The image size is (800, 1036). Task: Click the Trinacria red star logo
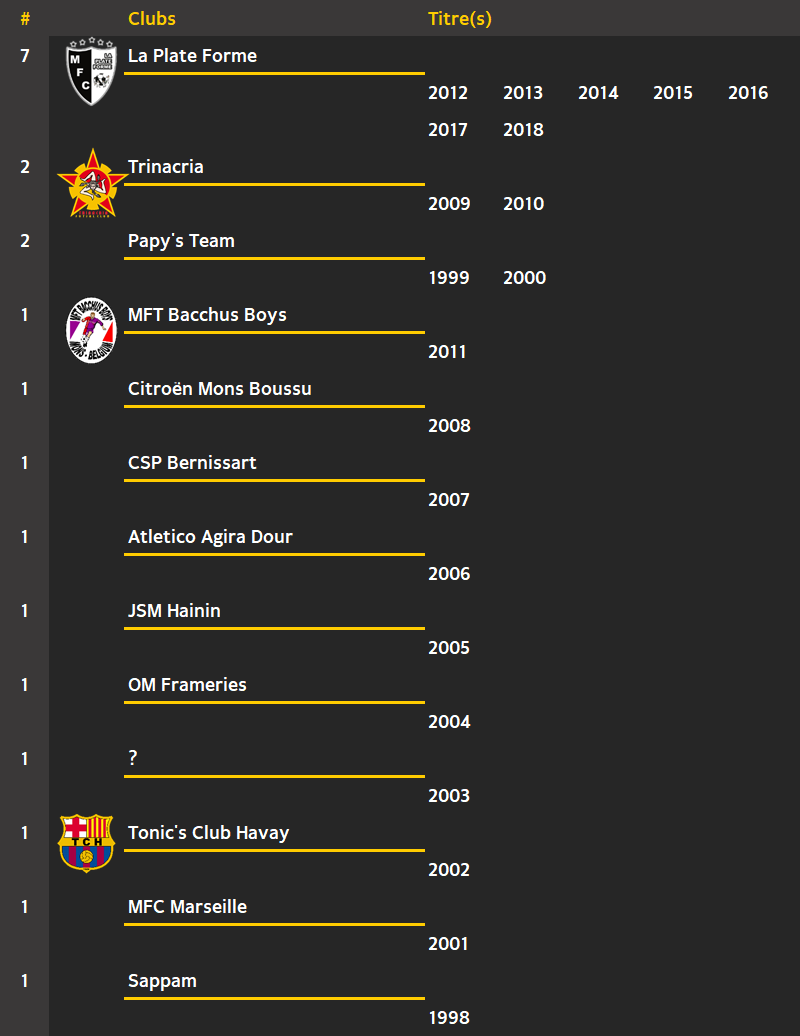pos(92,183)
